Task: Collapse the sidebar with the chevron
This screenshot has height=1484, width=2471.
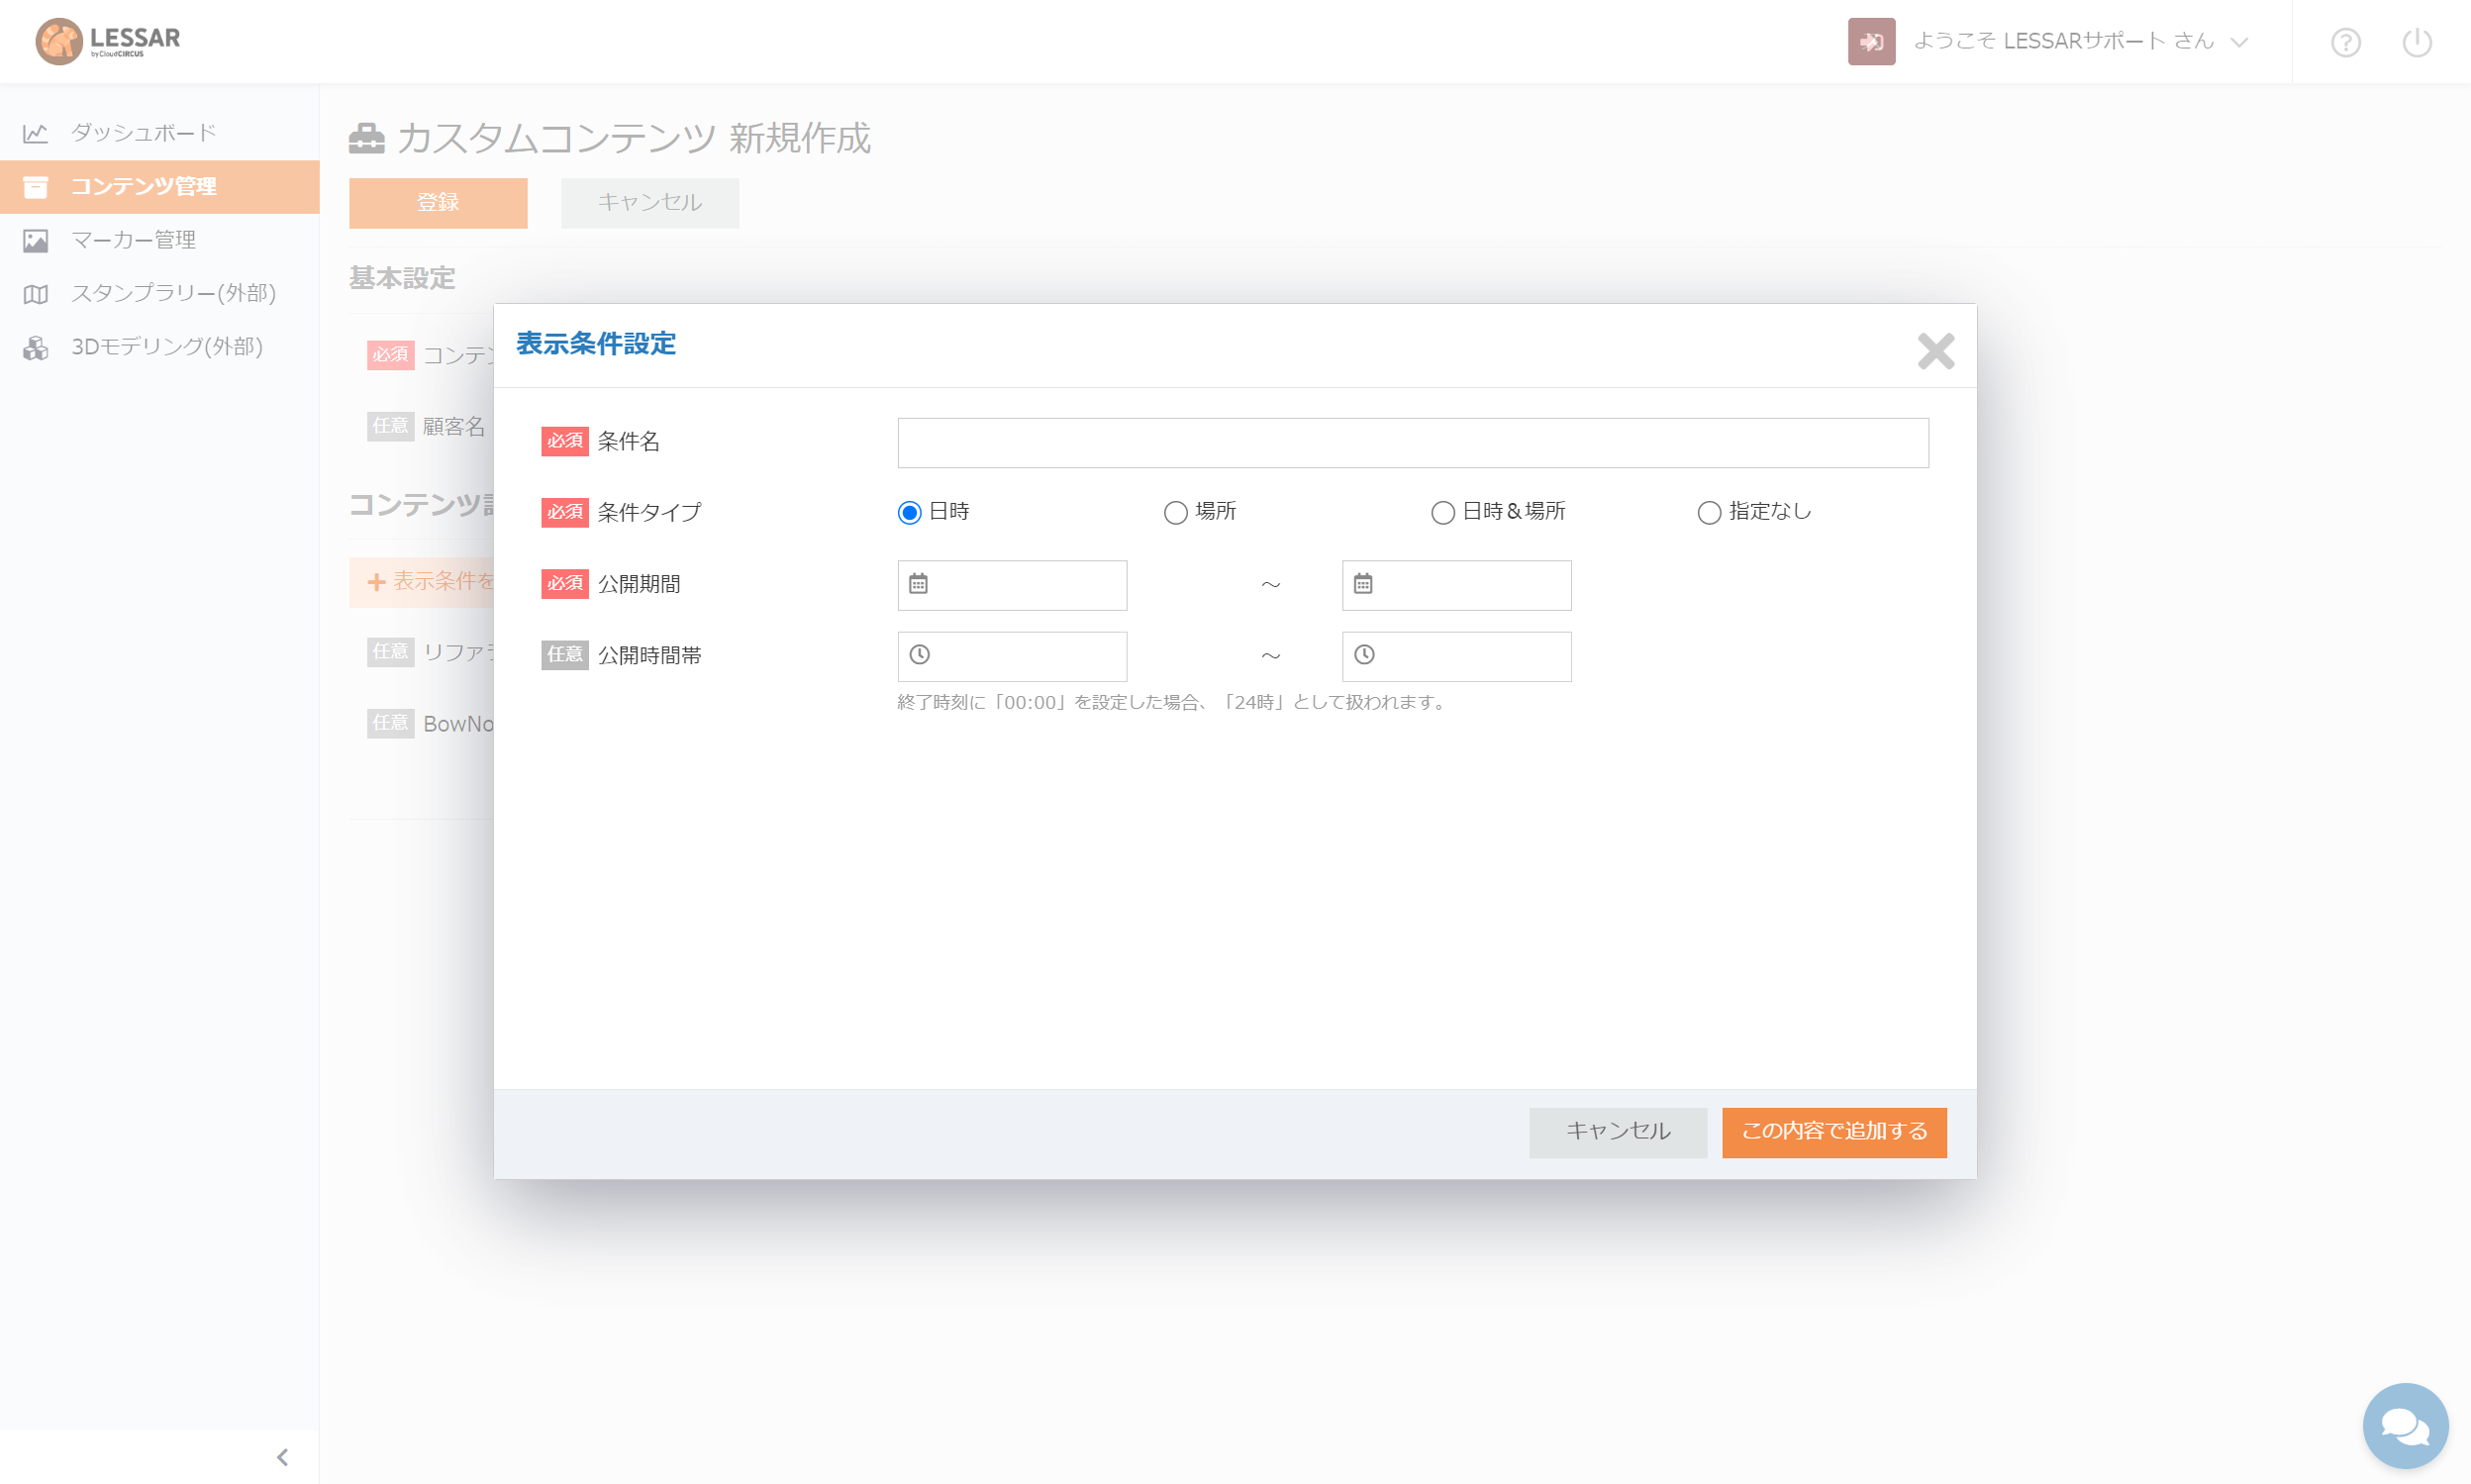Action: 282,1457
